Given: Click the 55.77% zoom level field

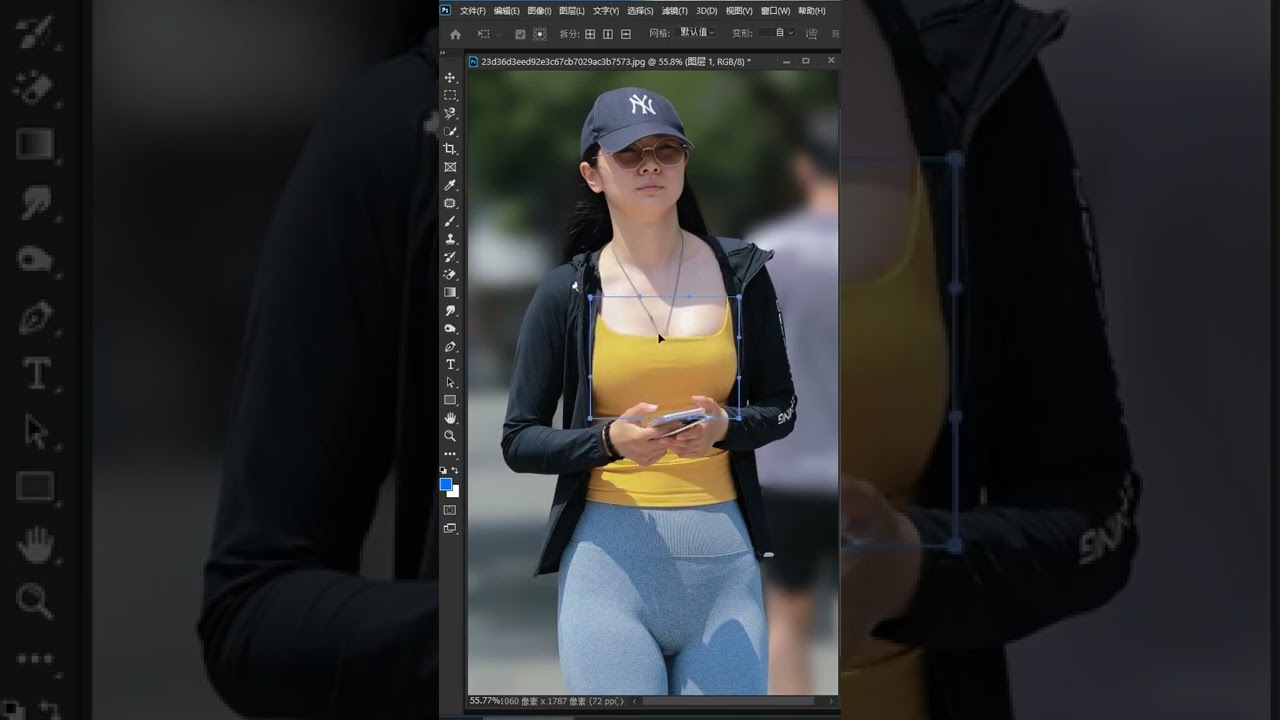Looking at the screenshot, I should (x=484, y=701).
